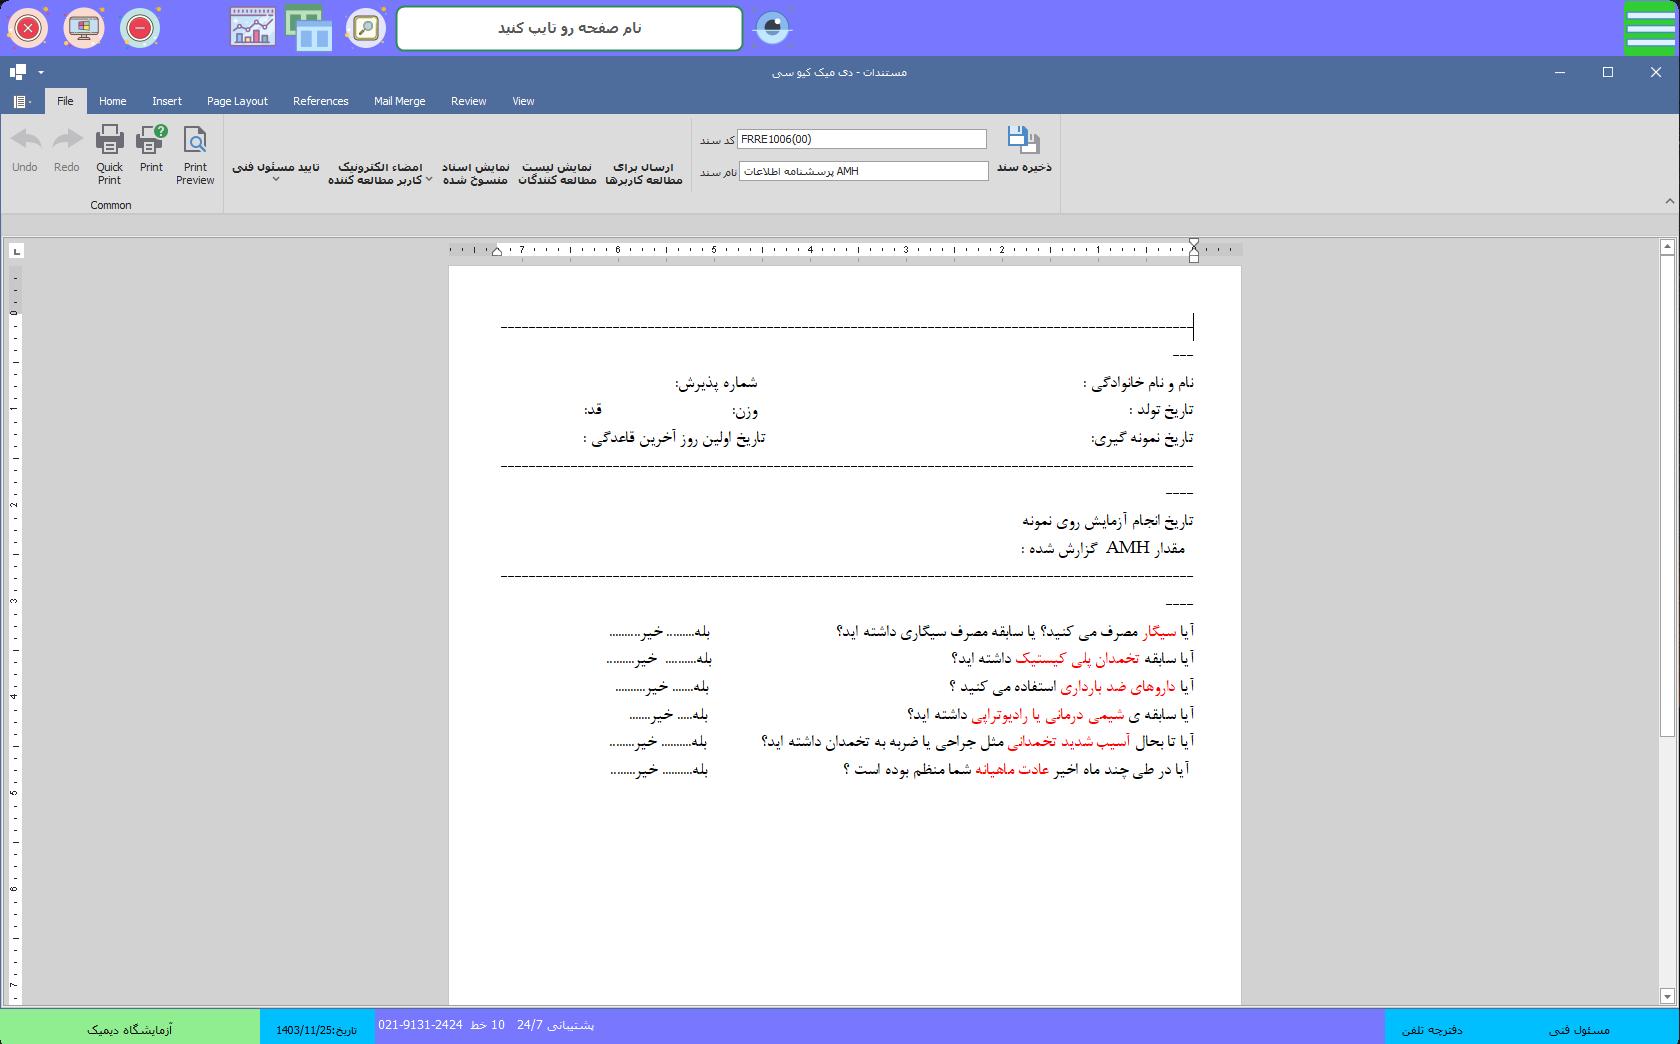Open the Mail Merge tab

pyautogui.click(x=399, y=101)
